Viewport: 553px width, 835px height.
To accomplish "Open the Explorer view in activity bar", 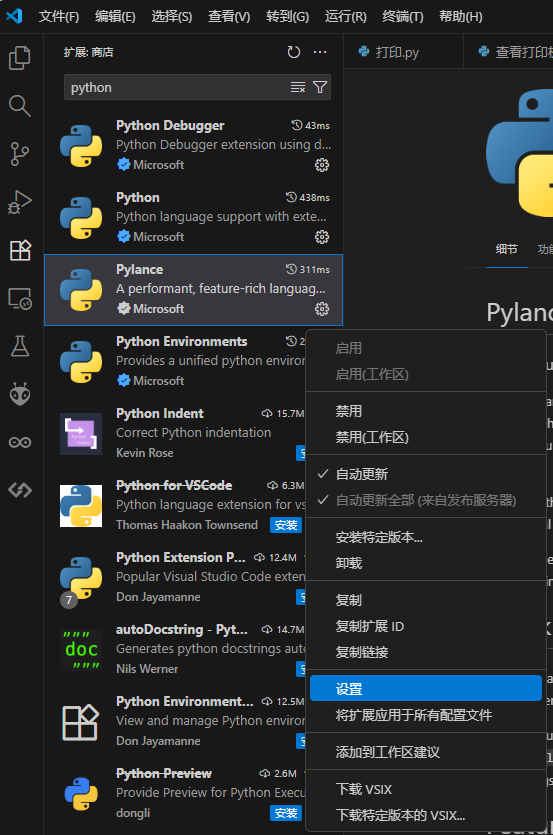I will click(x=20, y=58).
